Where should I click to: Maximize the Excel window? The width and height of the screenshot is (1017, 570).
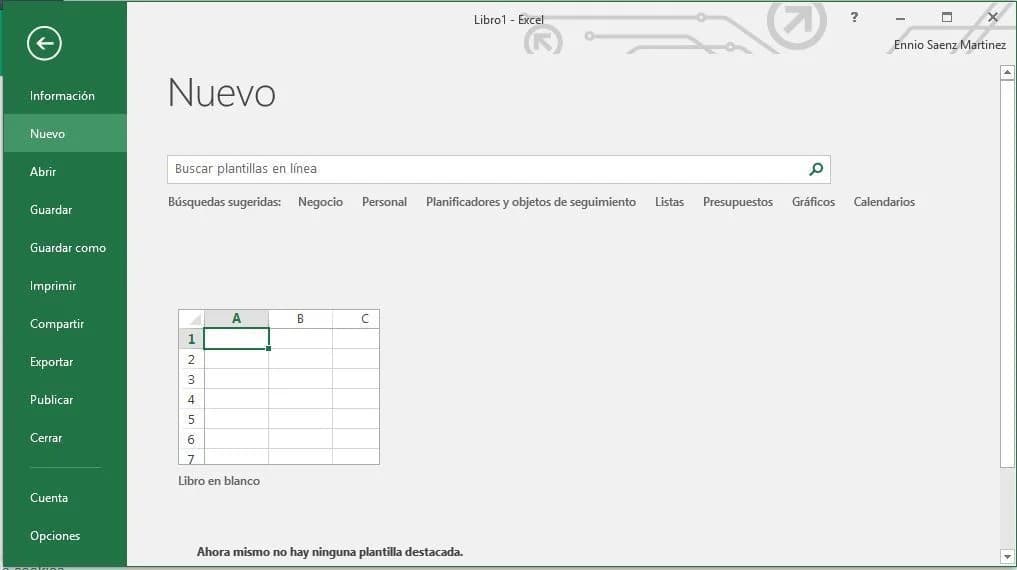(x=947, y=18)
